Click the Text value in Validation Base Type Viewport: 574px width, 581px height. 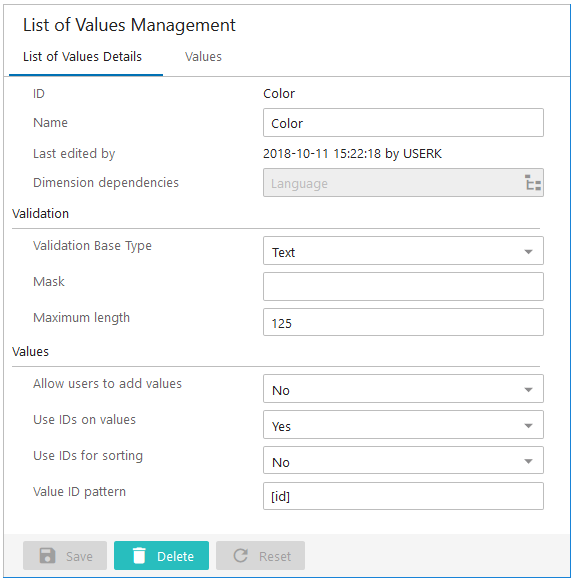coord(283,252)
